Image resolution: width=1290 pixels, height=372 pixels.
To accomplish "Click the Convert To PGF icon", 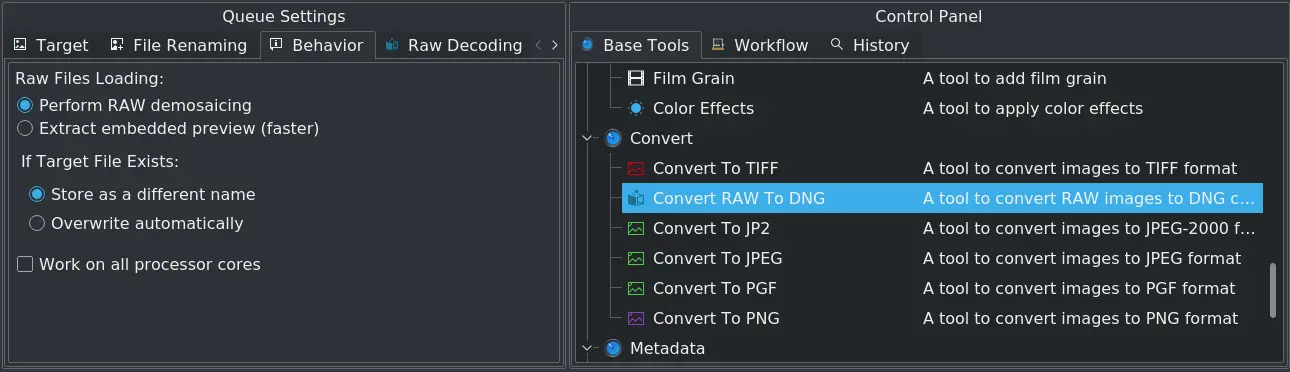I will [x=636, y=288].
